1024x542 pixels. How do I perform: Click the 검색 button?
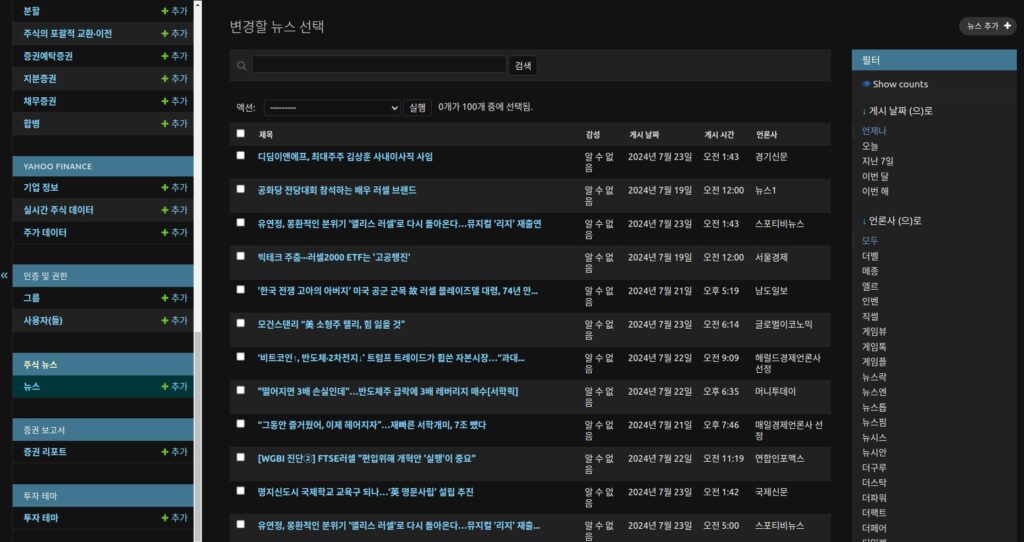[x=523, y=65]
